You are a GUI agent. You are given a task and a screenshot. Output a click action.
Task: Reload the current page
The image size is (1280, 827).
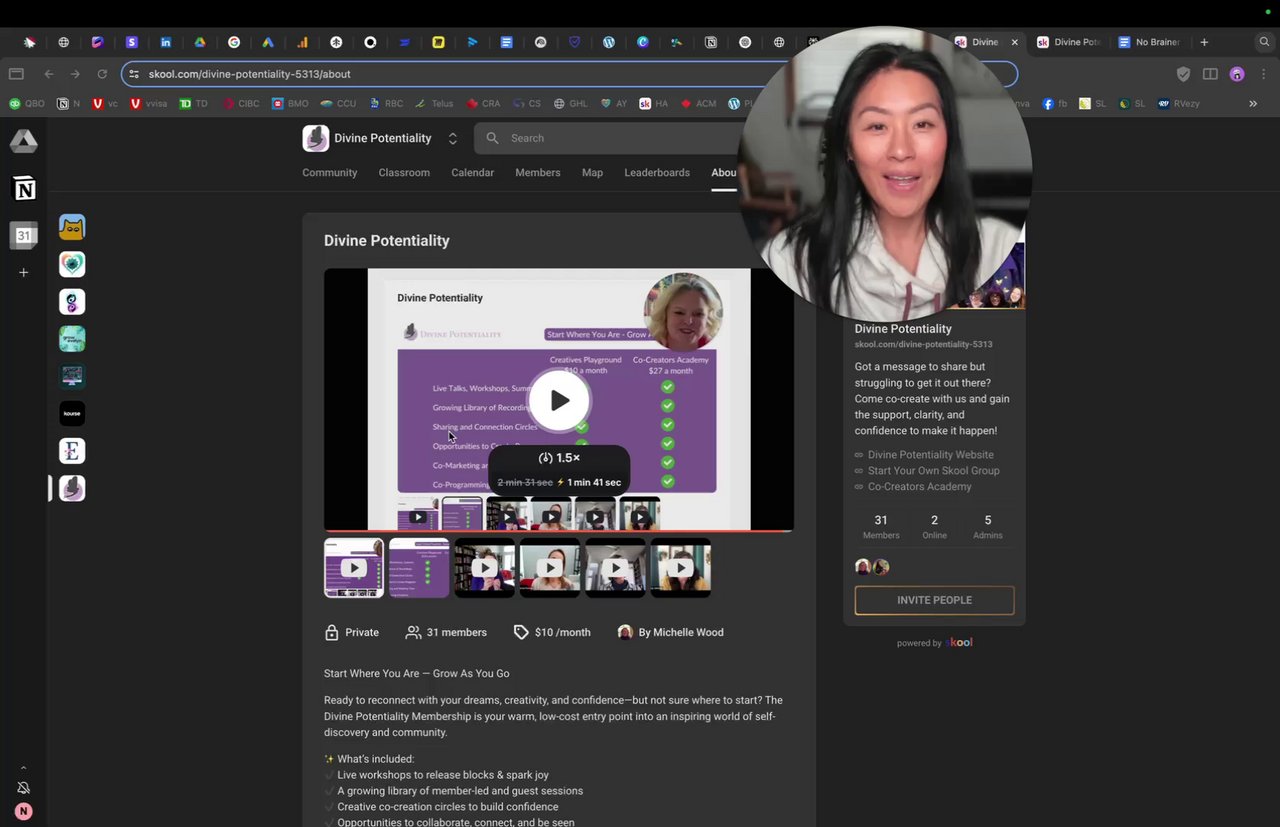tap(102, 74)
